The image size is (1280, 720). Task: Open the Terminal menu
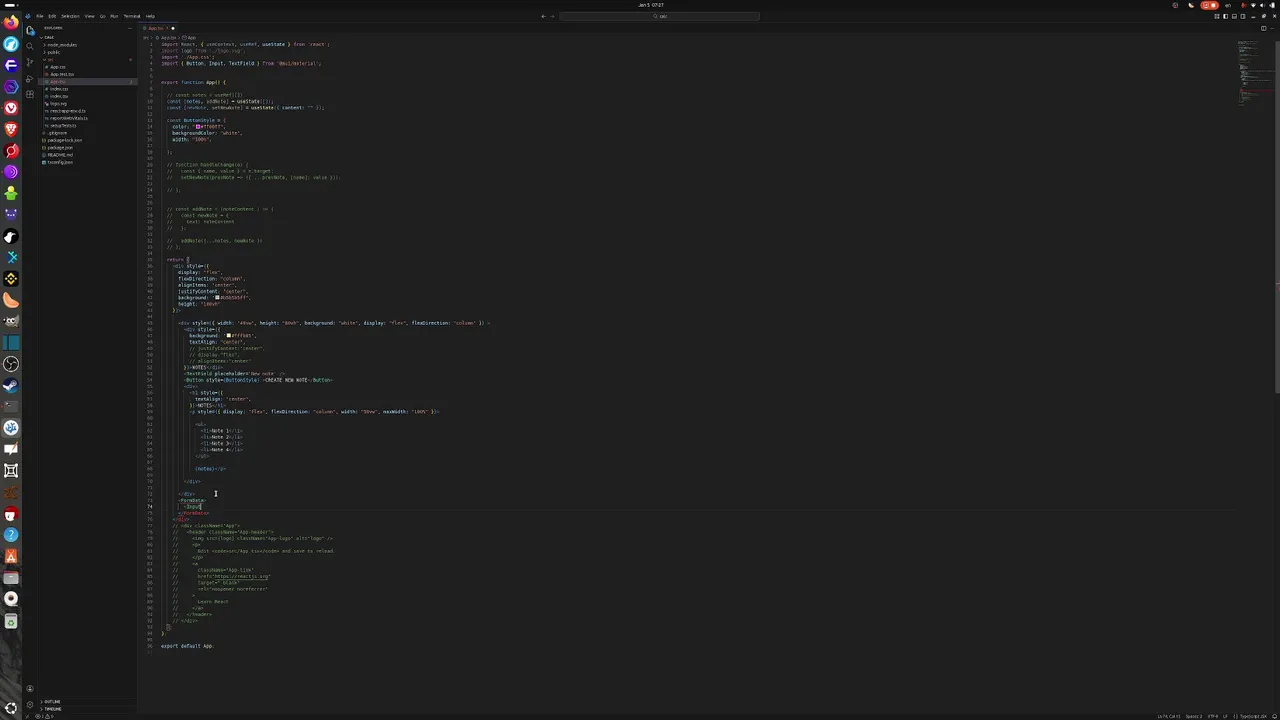[x=132, y=16]
